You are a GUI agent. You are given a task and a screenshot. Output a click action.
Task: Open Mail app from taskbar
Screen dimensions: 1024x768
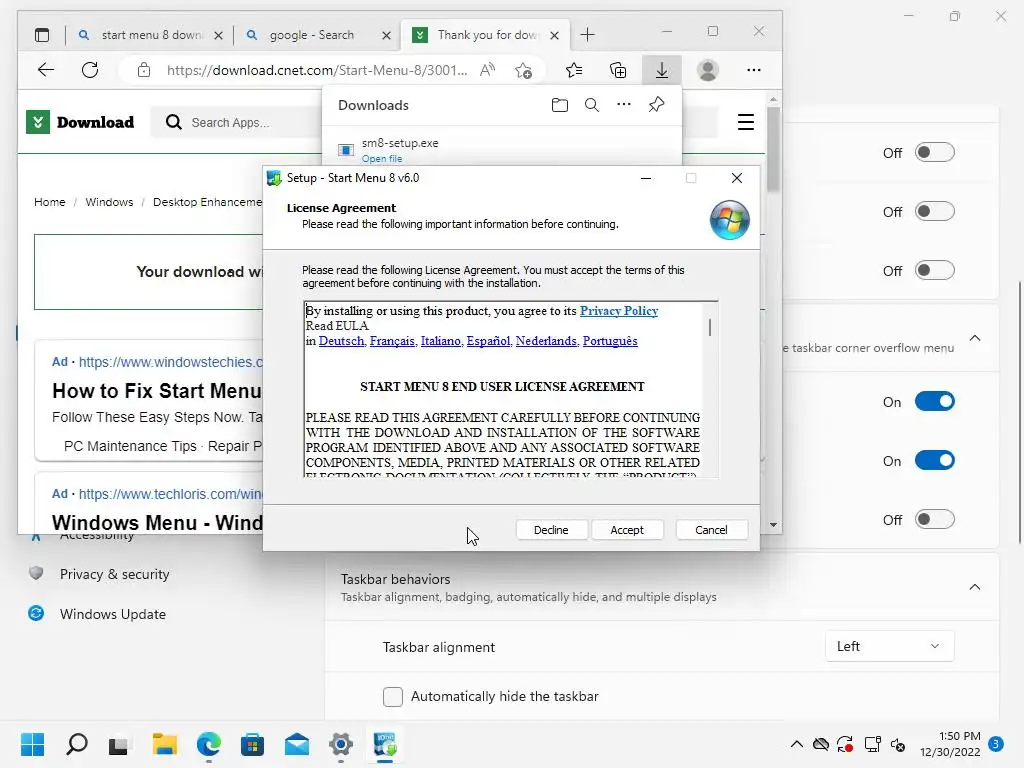296,744
